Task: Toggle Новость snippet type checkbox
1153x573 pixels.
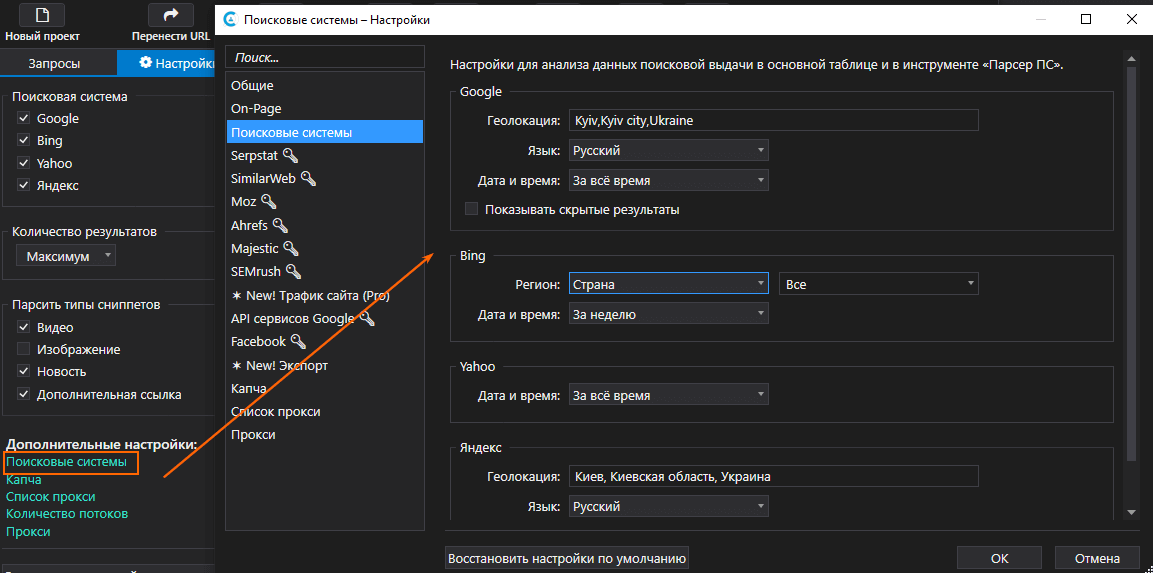Action: 24,371
